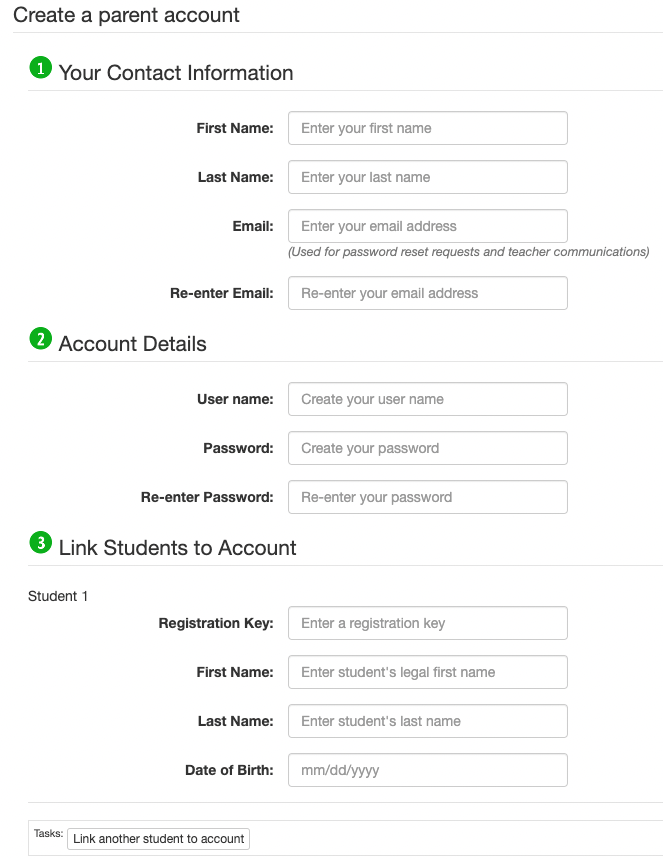Click the Create a parent account title

tap(126, 15)
